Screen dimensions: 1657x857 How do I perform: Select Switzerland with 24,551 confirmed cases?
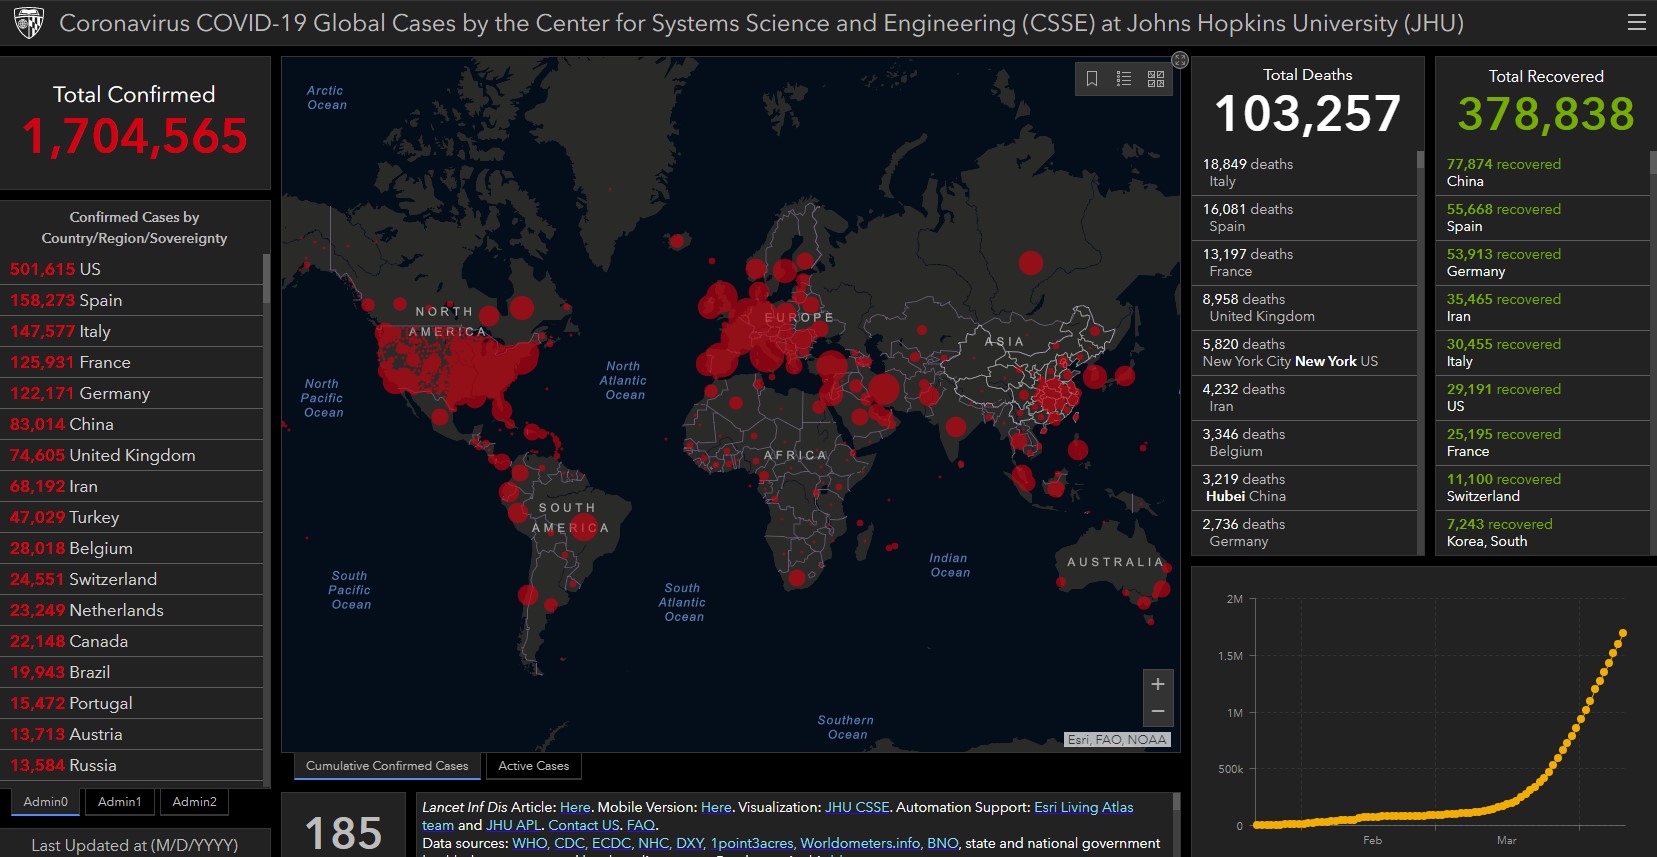click(132, 579)
